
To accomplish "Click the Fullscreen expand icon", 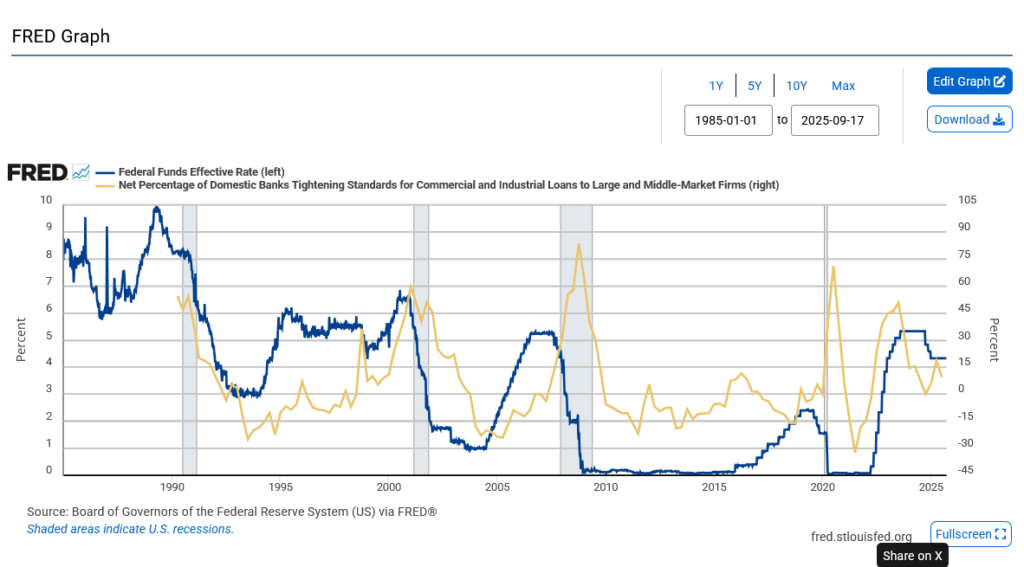I will [1001, 535].
